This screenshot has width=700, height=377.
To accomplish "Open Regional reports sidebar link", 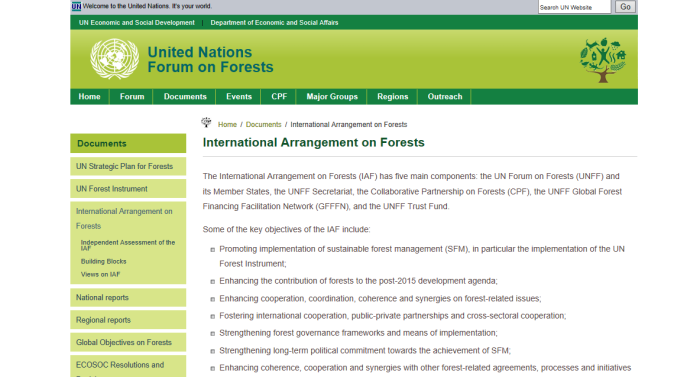I will click(x=128, y=320).
